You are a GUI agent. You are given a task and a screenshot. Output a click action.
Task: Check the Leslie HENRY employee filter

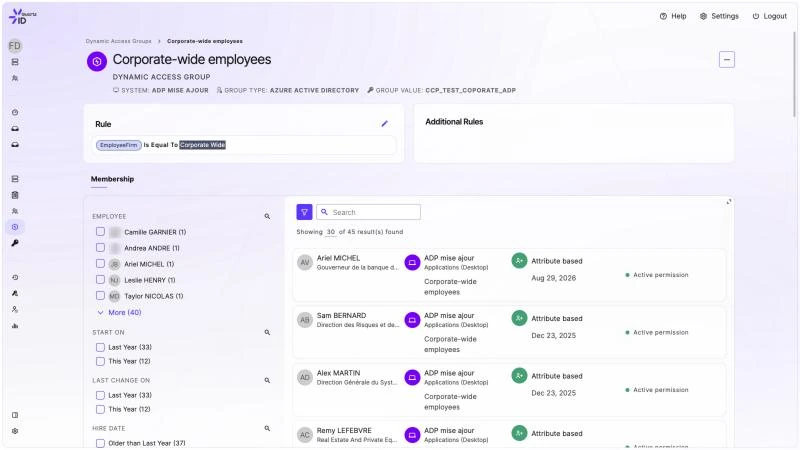[x=101, y=280]
